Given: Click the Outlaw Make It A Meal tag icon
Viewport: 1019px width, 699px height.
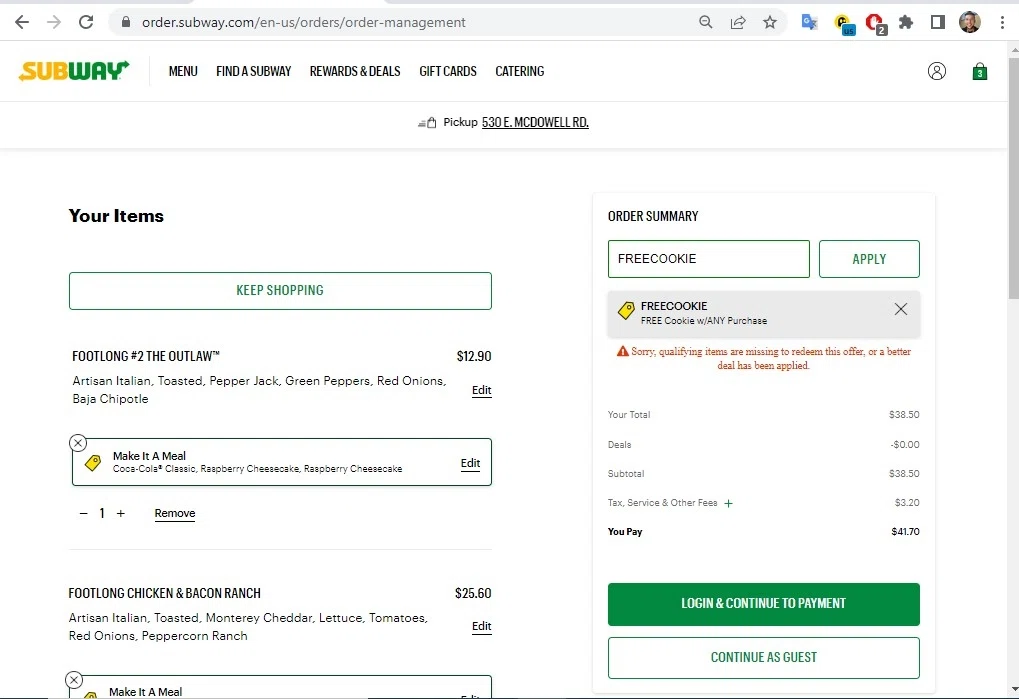Looking at the screenshot, I should pyautogui.click(x=93, y=462).
